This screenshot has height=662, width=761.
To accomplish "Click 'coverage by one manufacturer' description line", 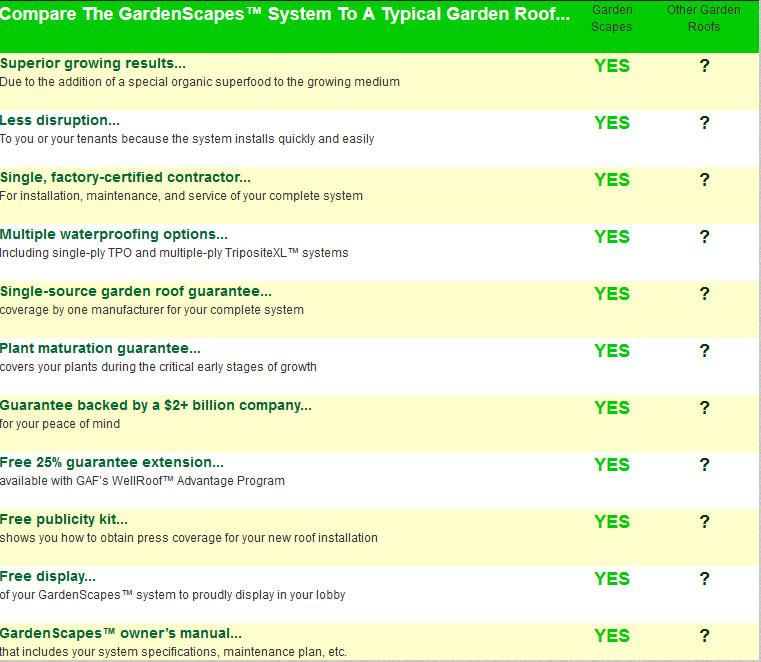I will pyautogui.click(x=152, y=310).
